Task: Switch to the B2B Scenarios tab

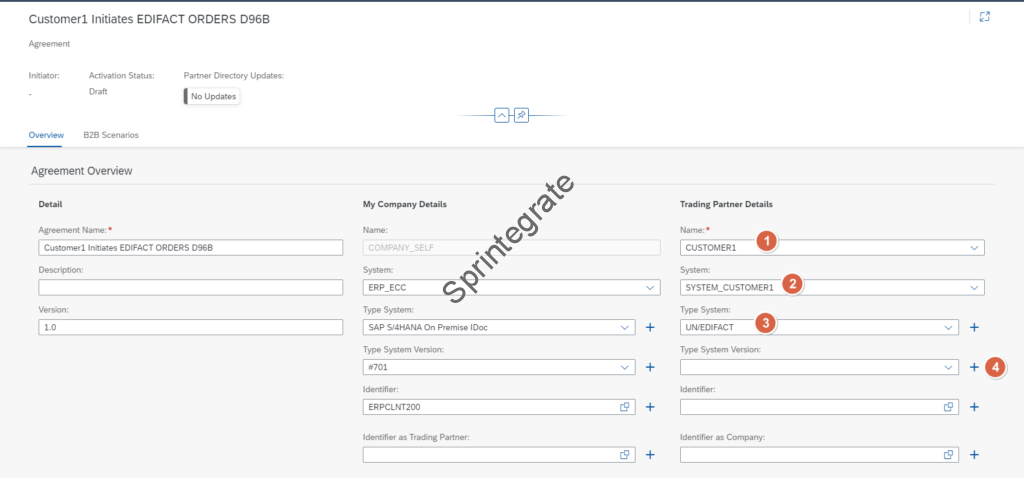Action: (111, 134)
